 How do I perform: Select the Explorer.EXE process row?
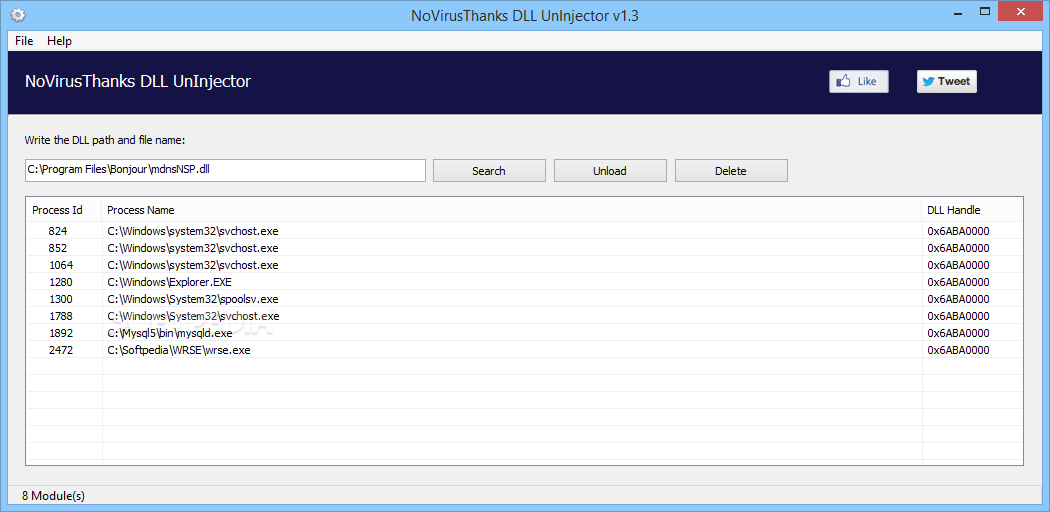[x=524, y=282]
